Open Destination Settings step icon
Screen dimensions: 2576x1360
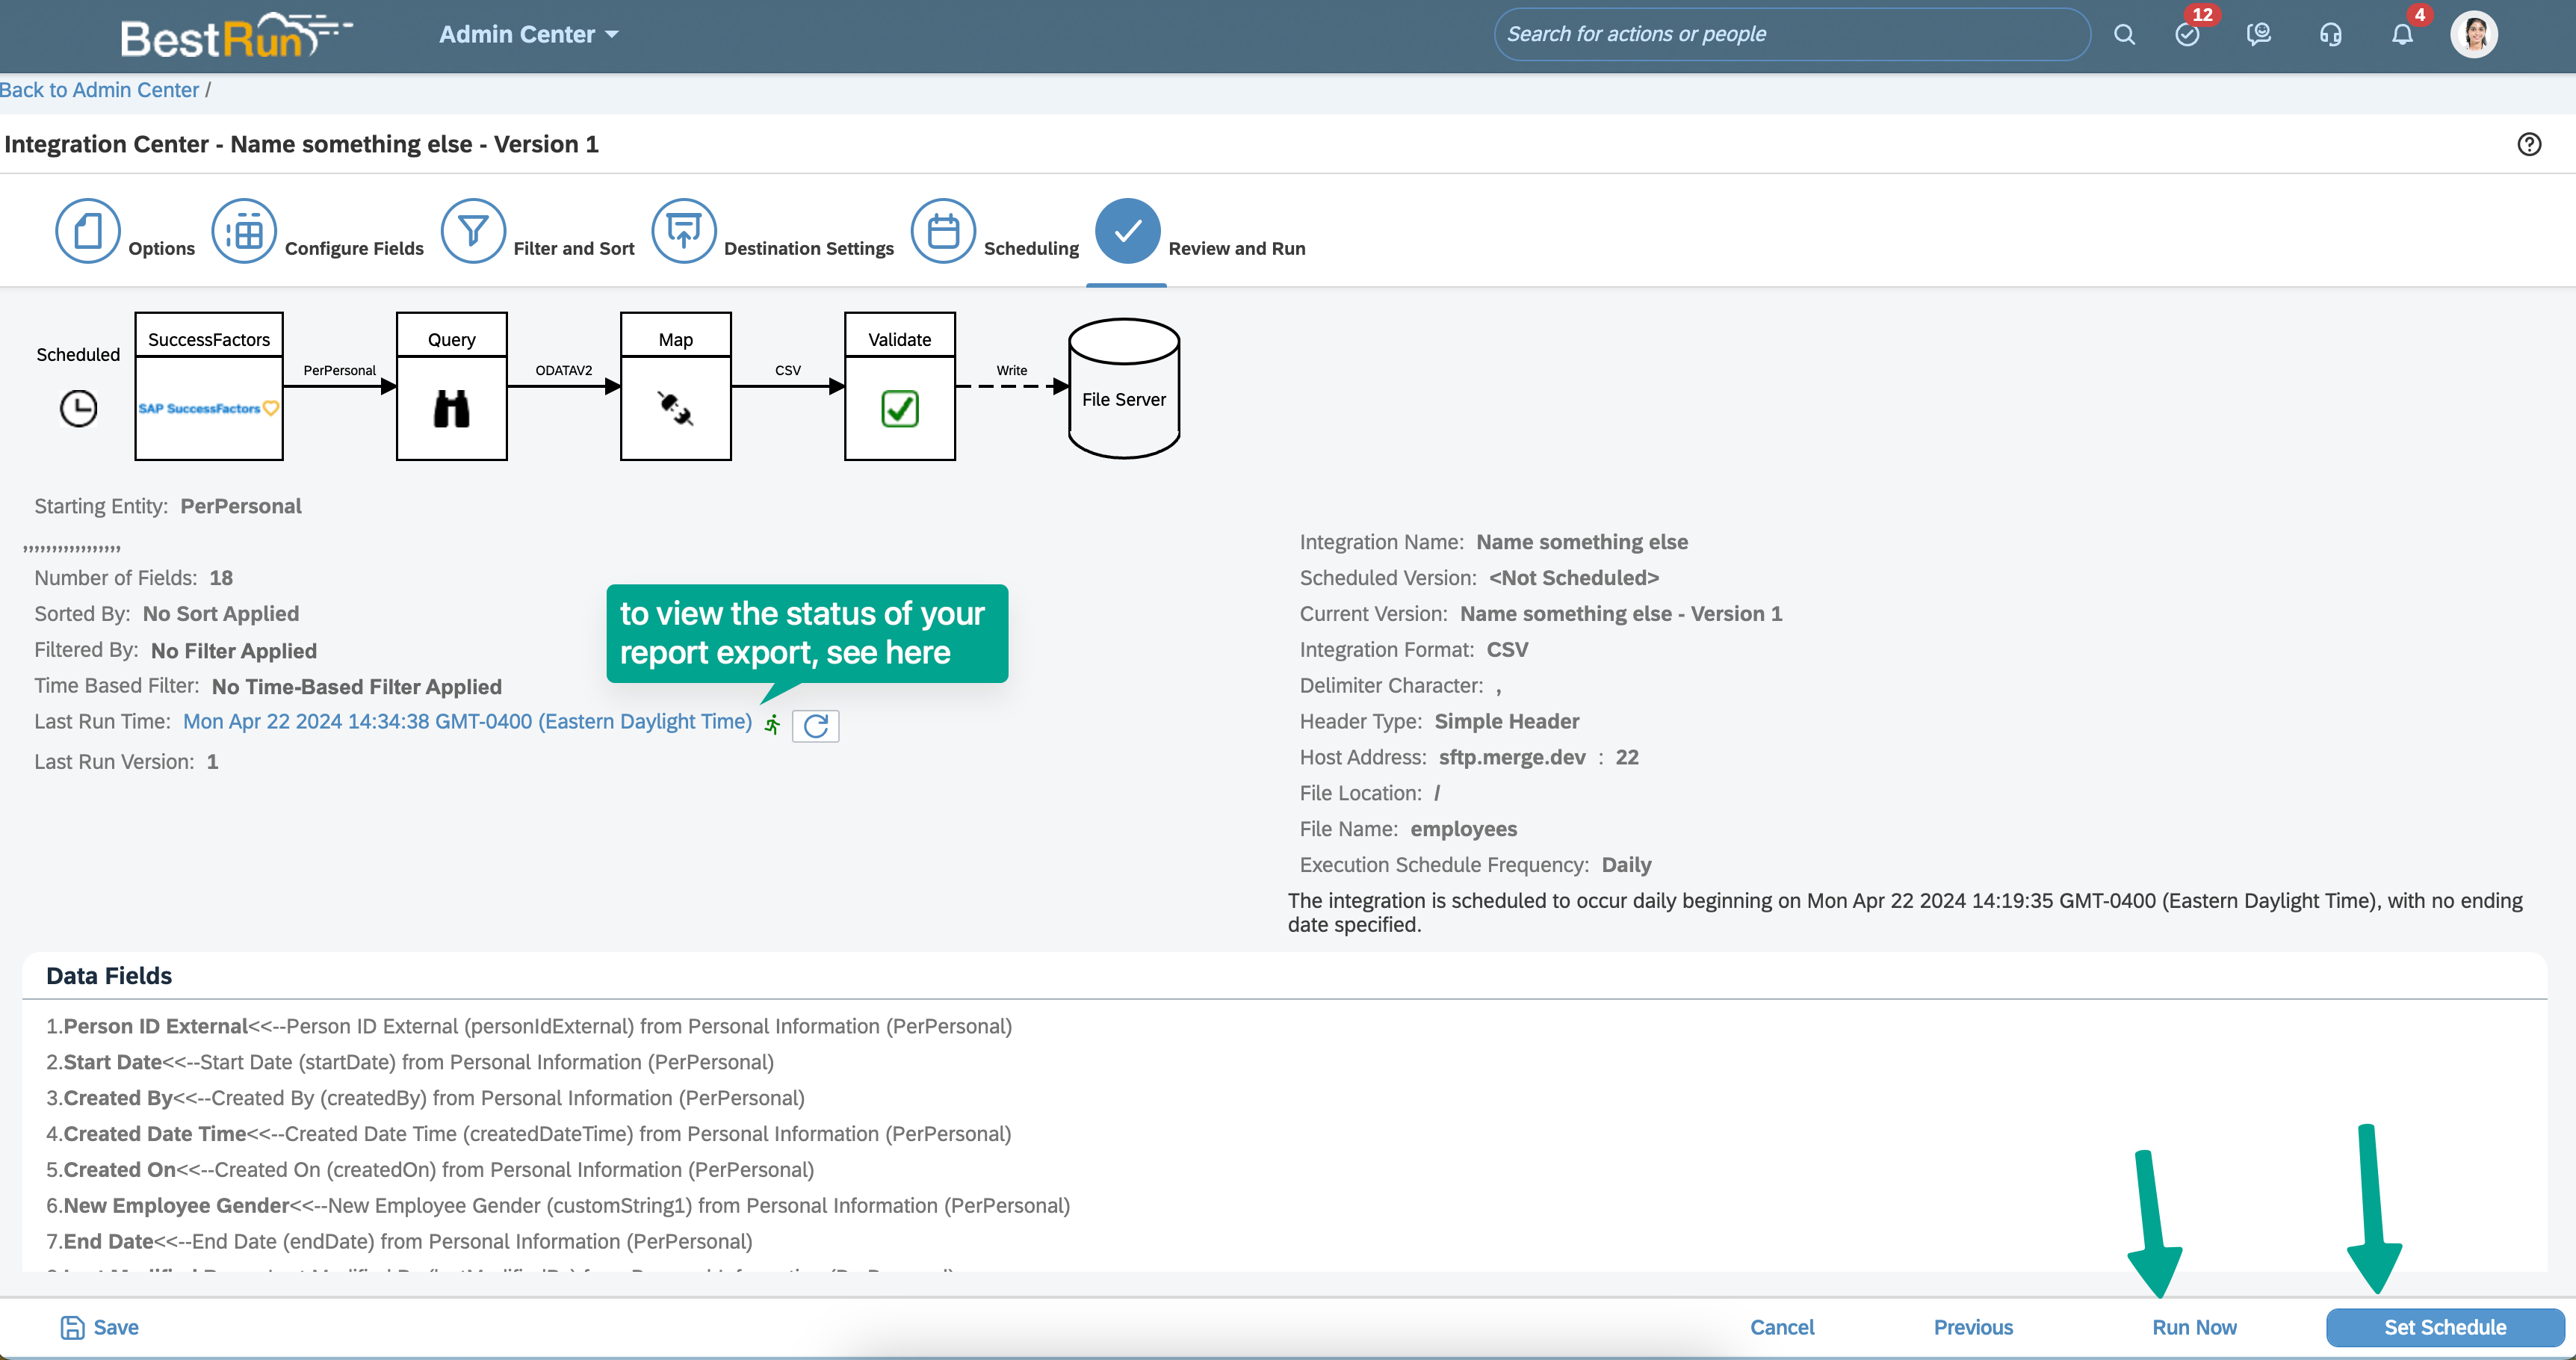[684, 231]
